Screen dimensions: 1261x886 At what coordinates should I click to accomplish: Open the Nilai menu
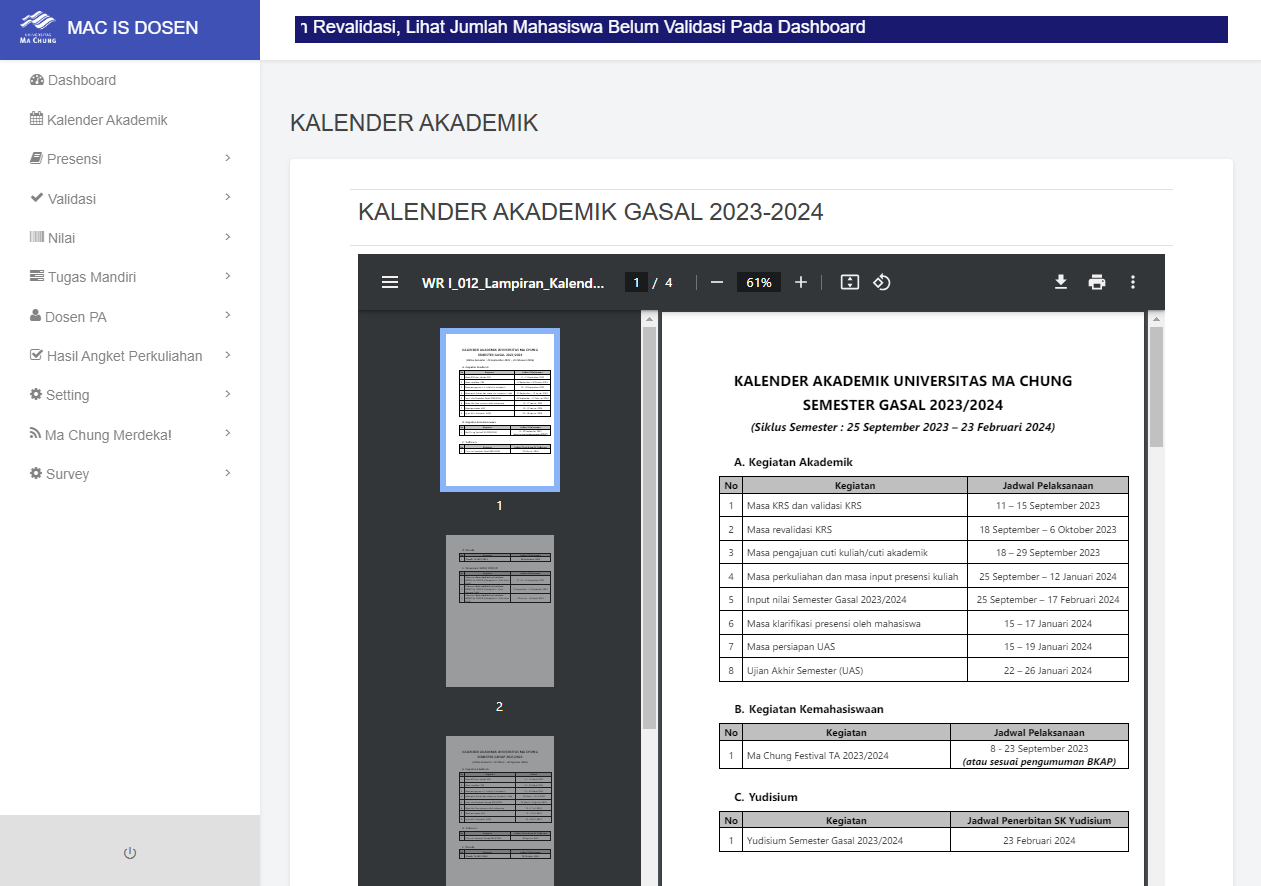click(x=130, y=238)
